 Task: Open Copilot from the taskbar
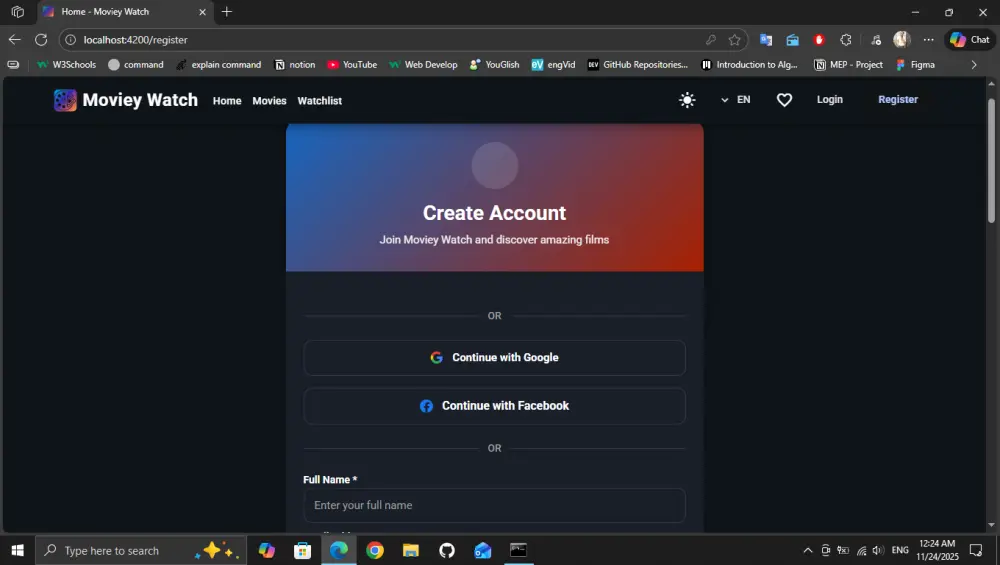[267, 550]
